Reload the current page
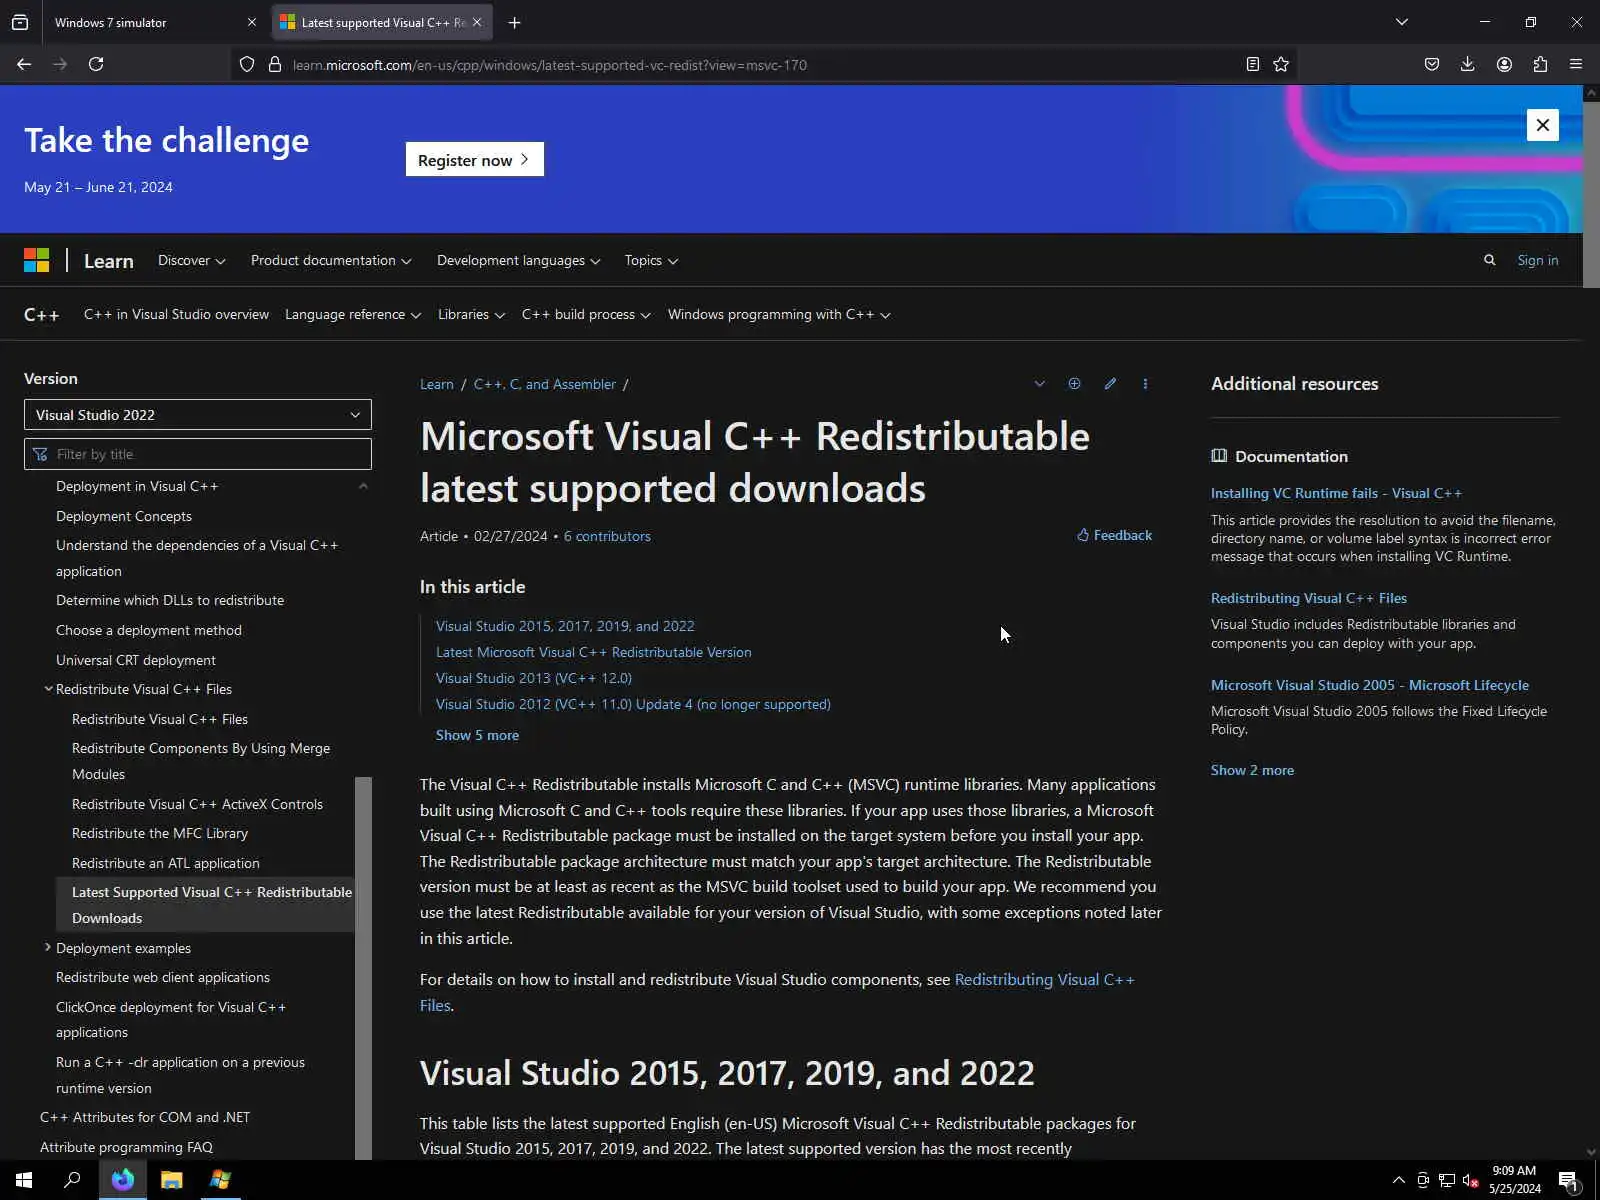The width and height of the screenshot is (1600, 1200). coord(96,64)
